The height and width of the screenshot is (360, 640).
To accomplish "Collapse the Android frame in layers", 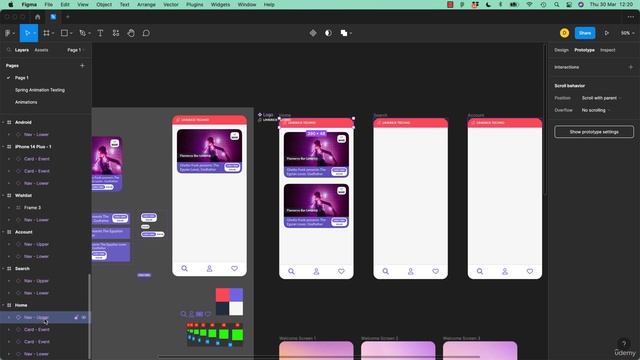I will click(3, 122).
